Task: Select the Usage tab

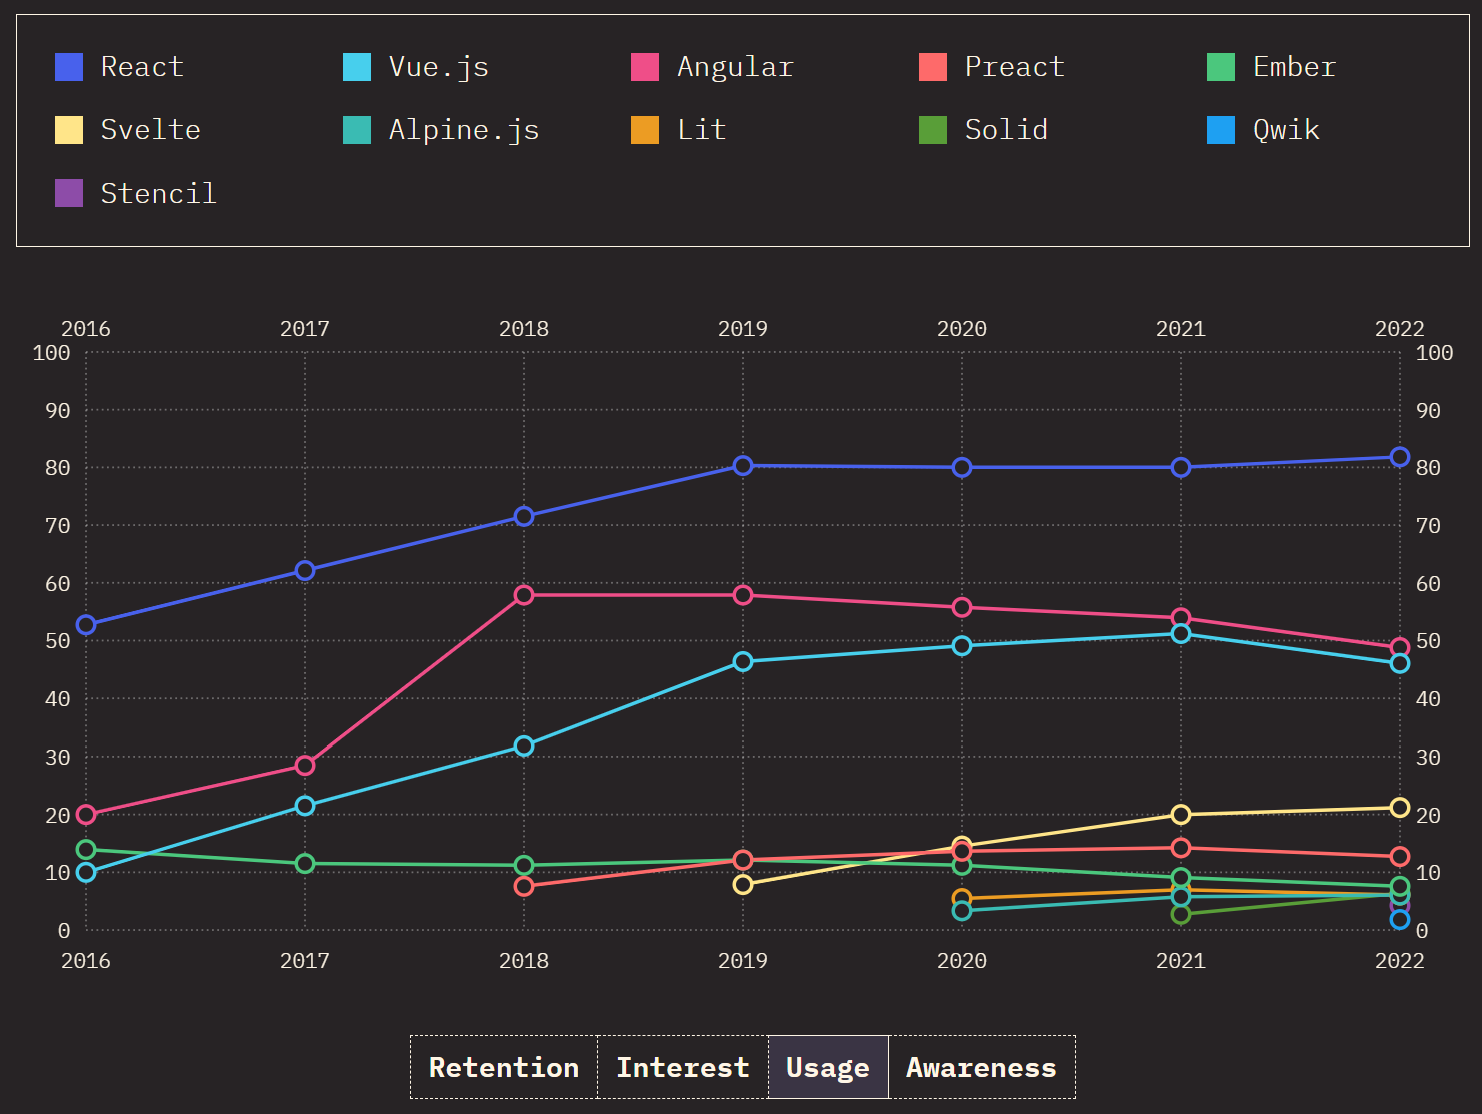Action: 828,1067
